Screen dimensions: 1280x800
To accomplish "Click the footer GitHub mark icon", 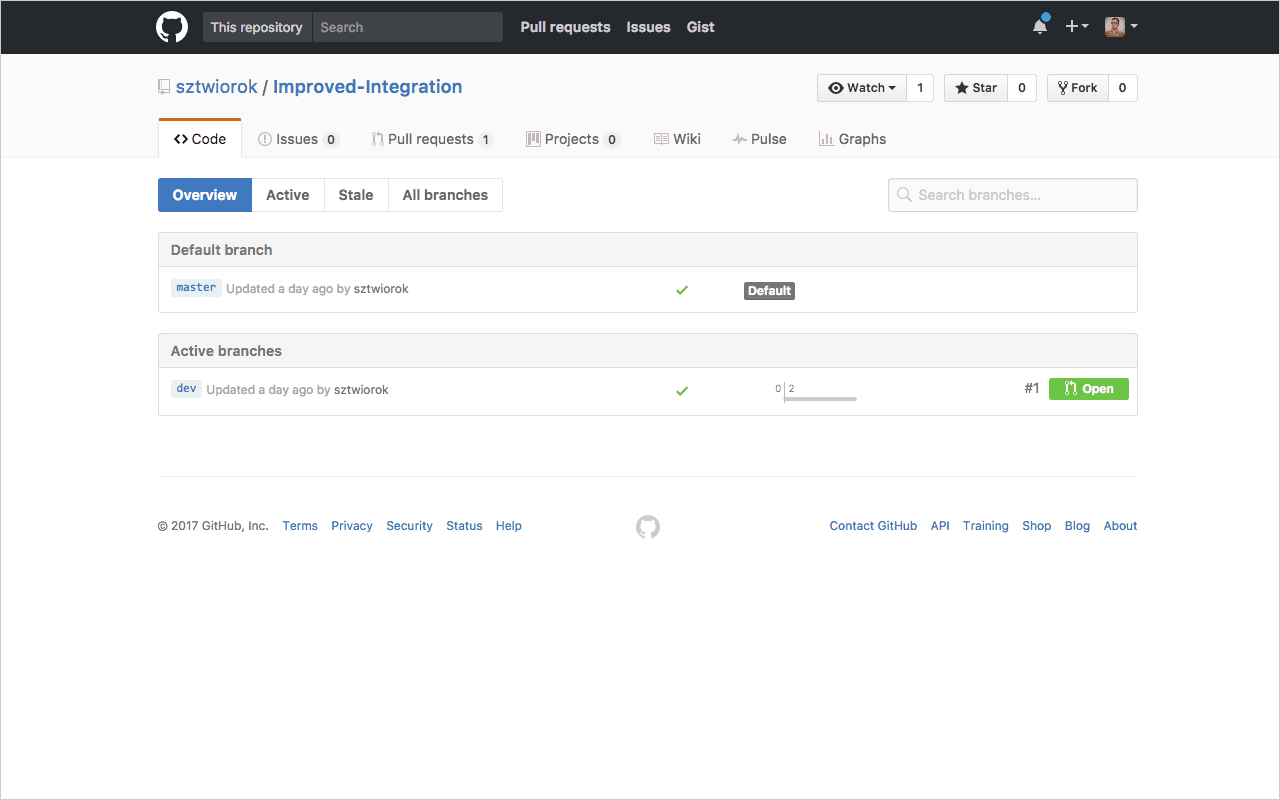I will 648,527.
